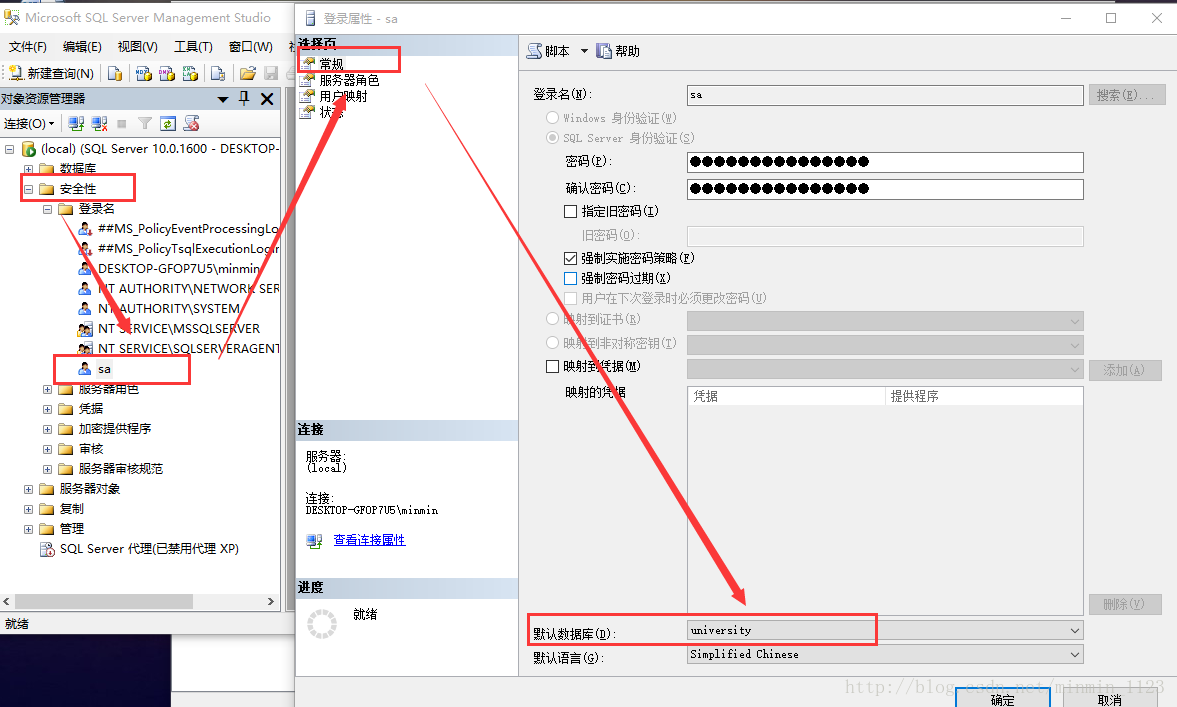
Task: Click the 密码 password field
Action: coord(885,162)
